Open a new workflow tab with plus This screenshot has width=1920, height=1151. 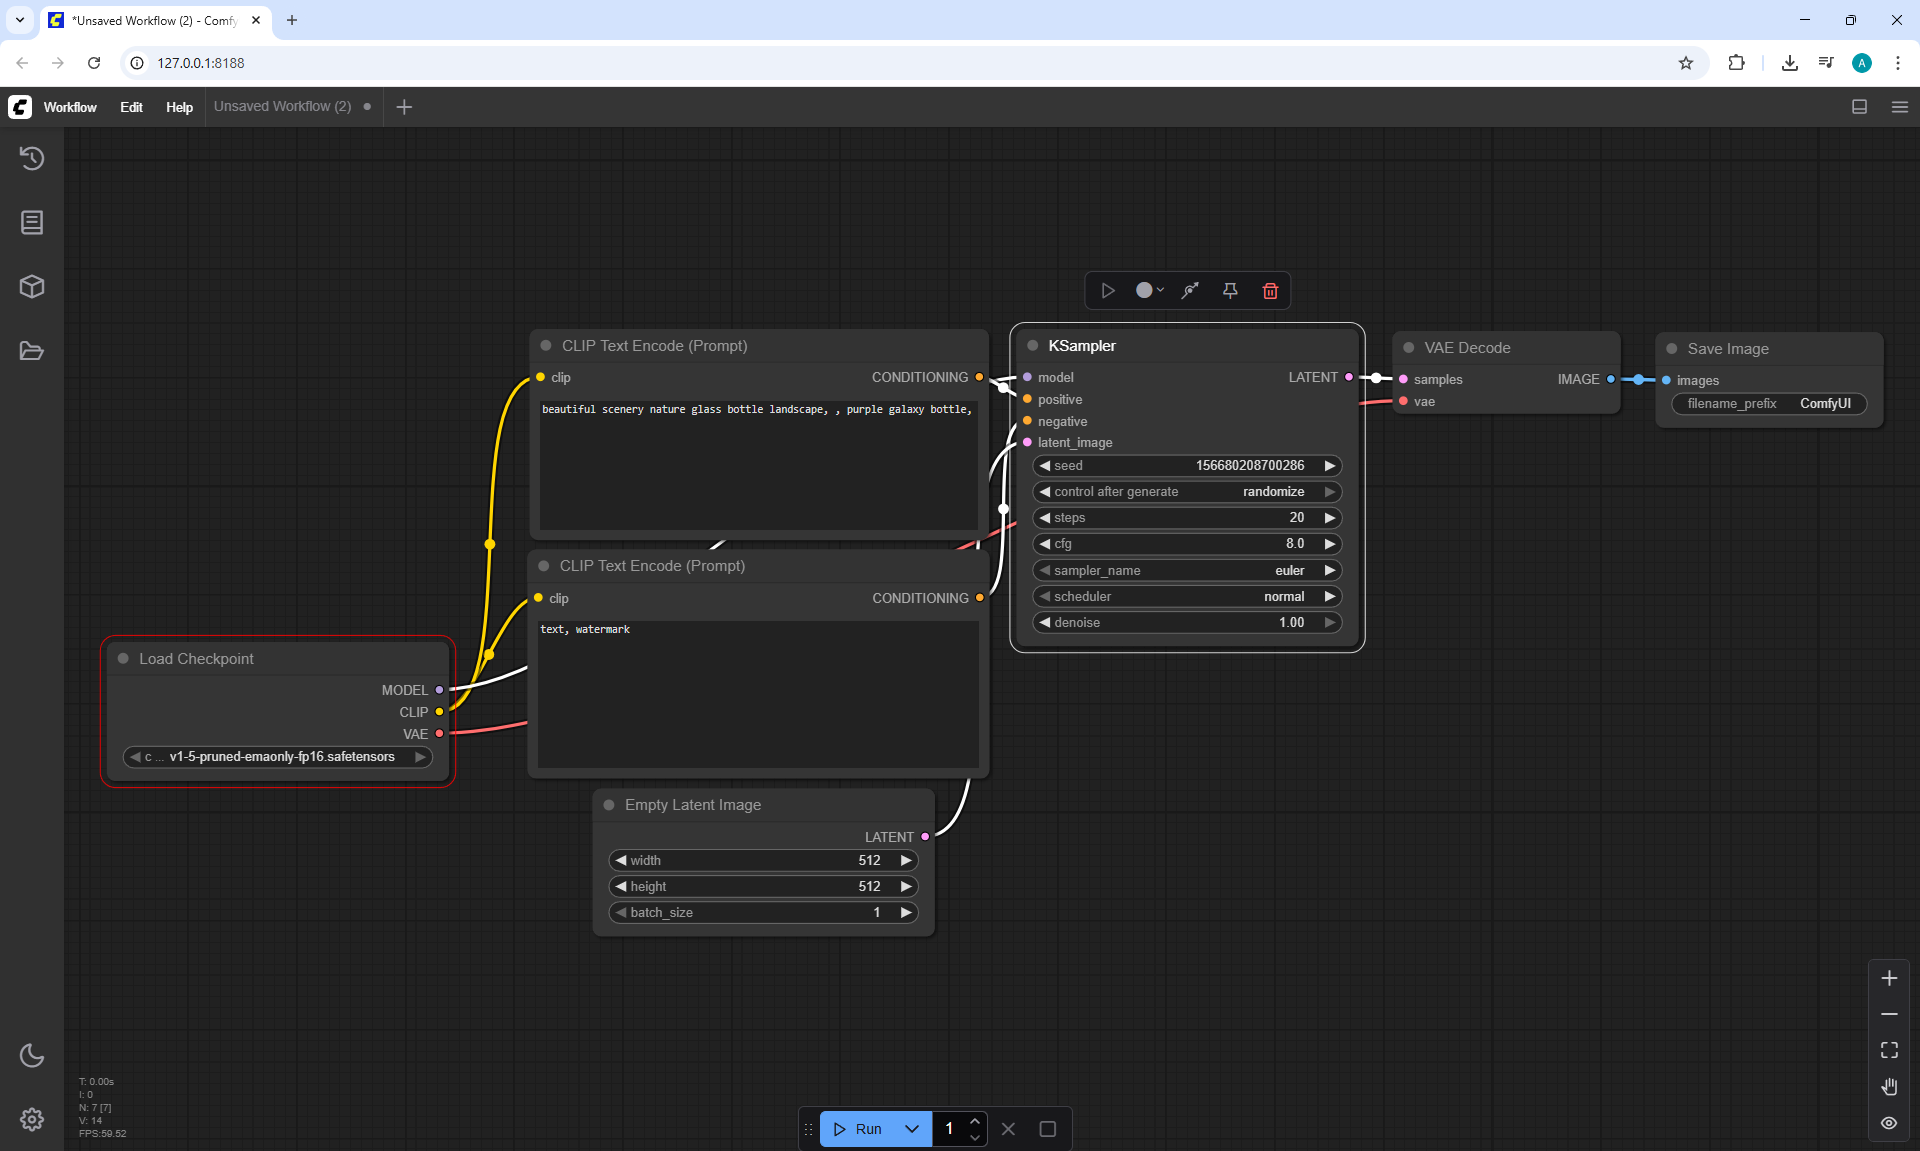(404, 107)
